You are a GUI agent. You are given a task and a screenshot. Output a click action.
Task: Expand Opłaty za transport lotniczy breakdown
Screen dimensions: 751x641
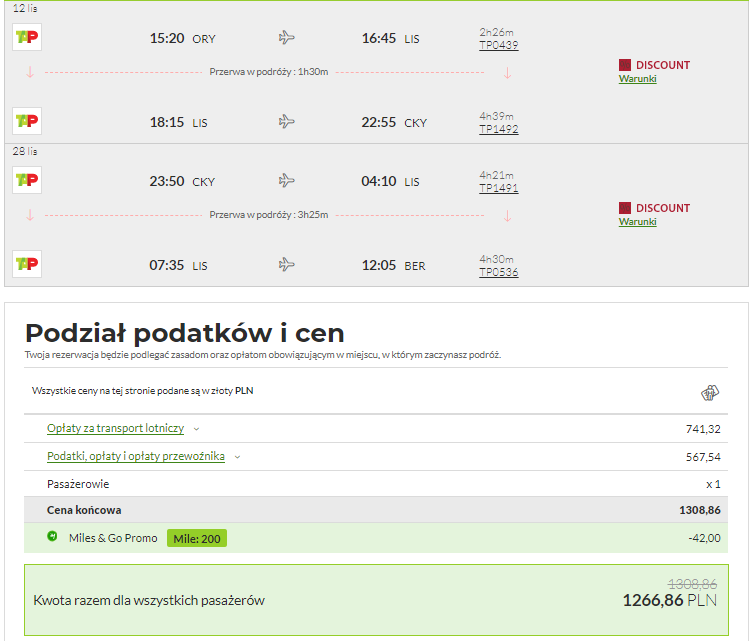point(115,428)
